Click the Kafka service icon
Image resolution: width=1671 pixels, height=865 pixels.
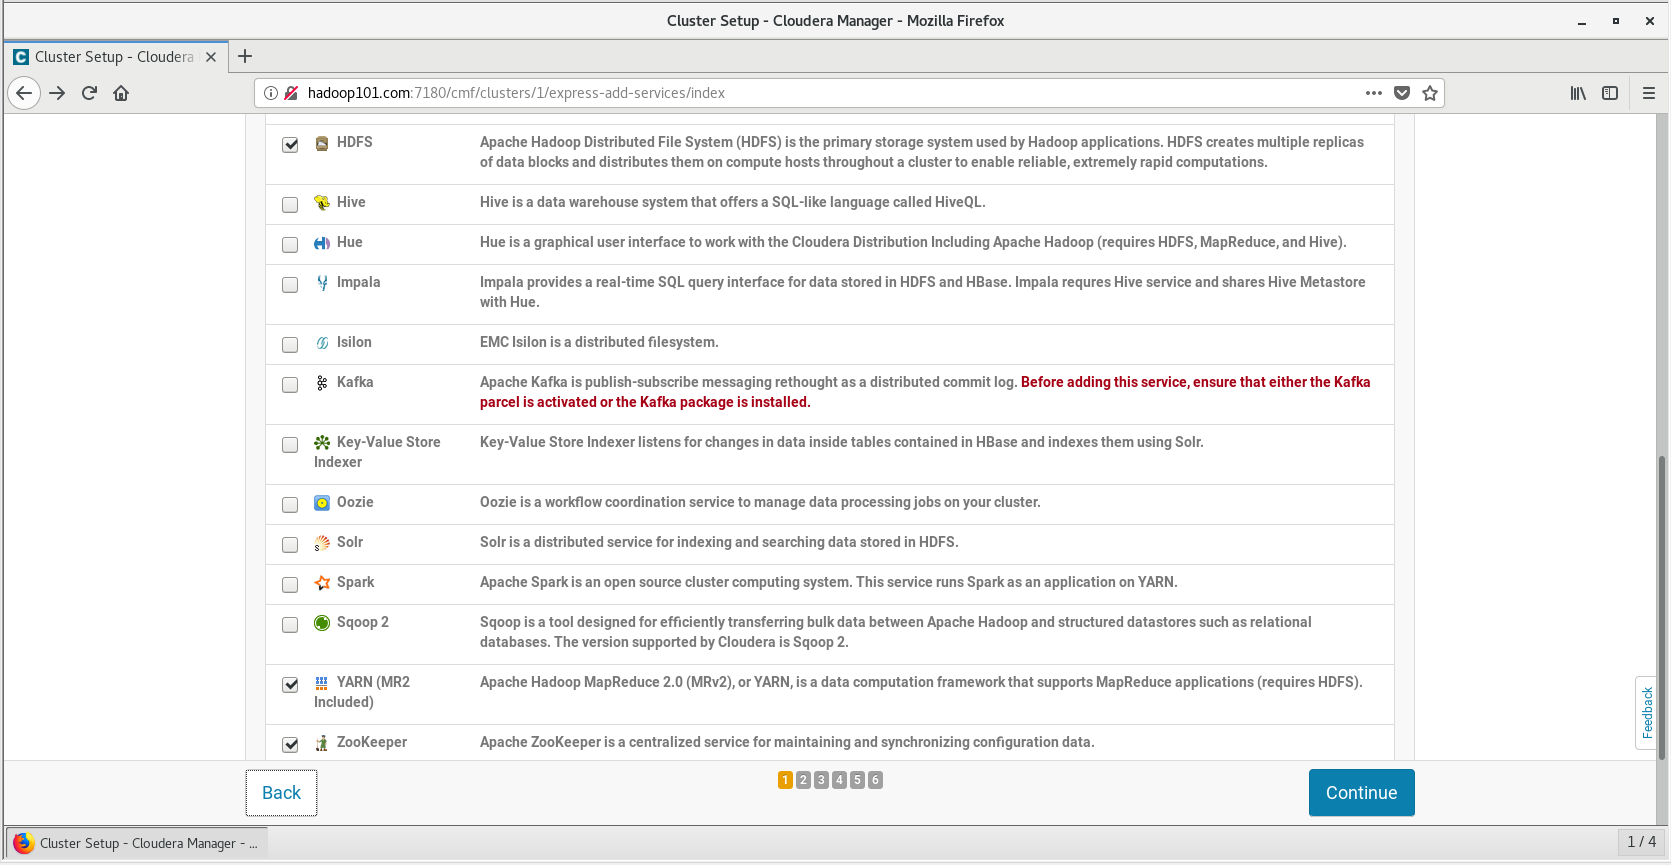click(x=322, y=383)
